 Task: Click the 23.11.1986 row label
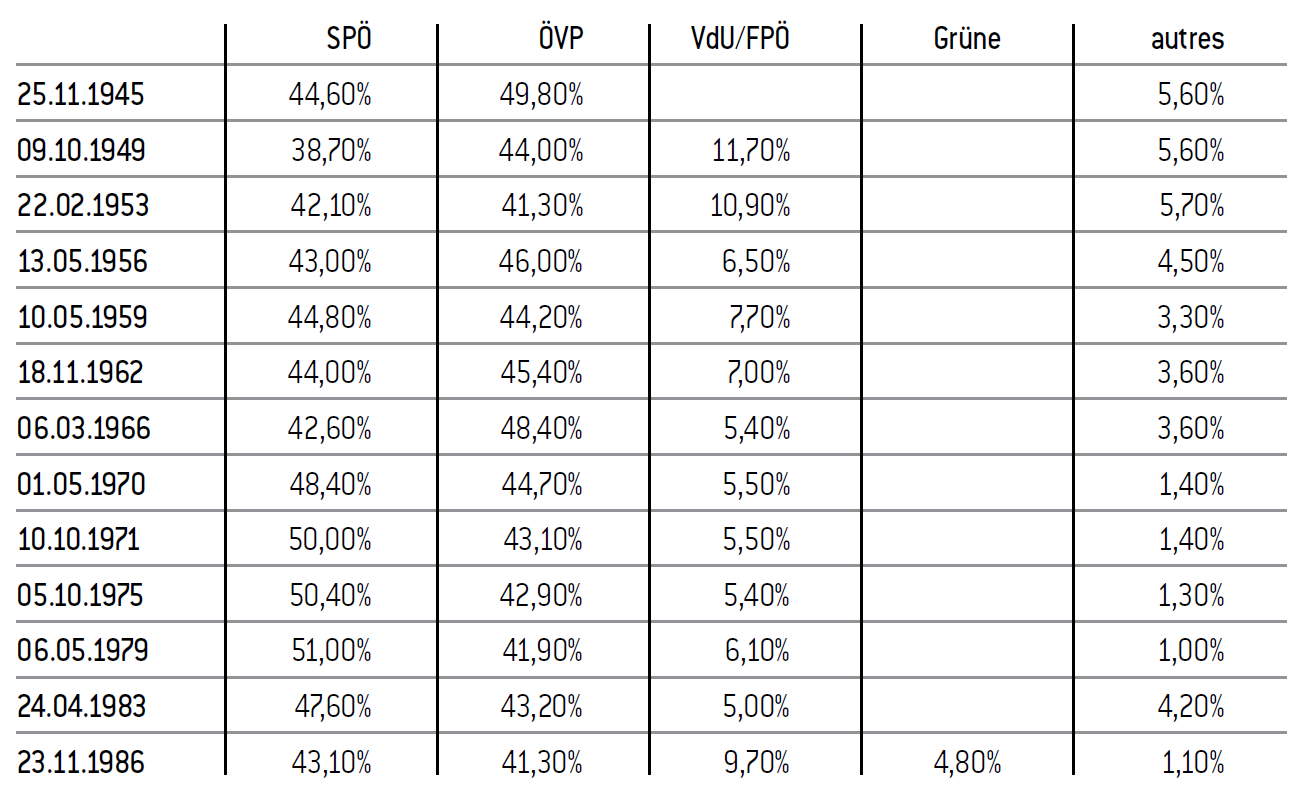[81, 762]
